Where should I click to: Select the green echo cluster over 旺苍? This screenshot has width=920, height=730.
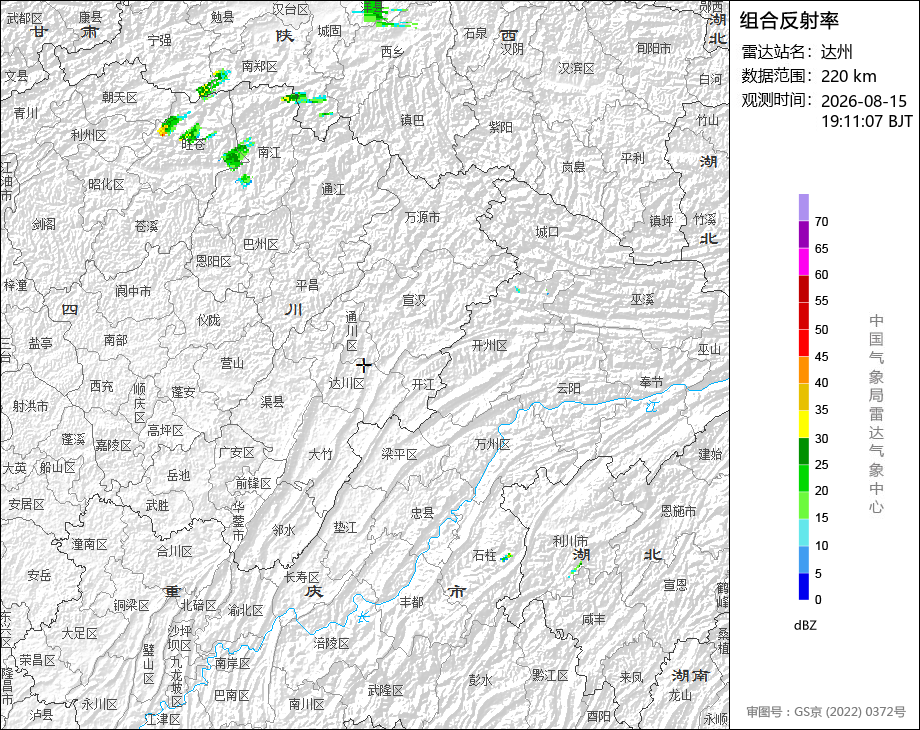click(191, 133)
